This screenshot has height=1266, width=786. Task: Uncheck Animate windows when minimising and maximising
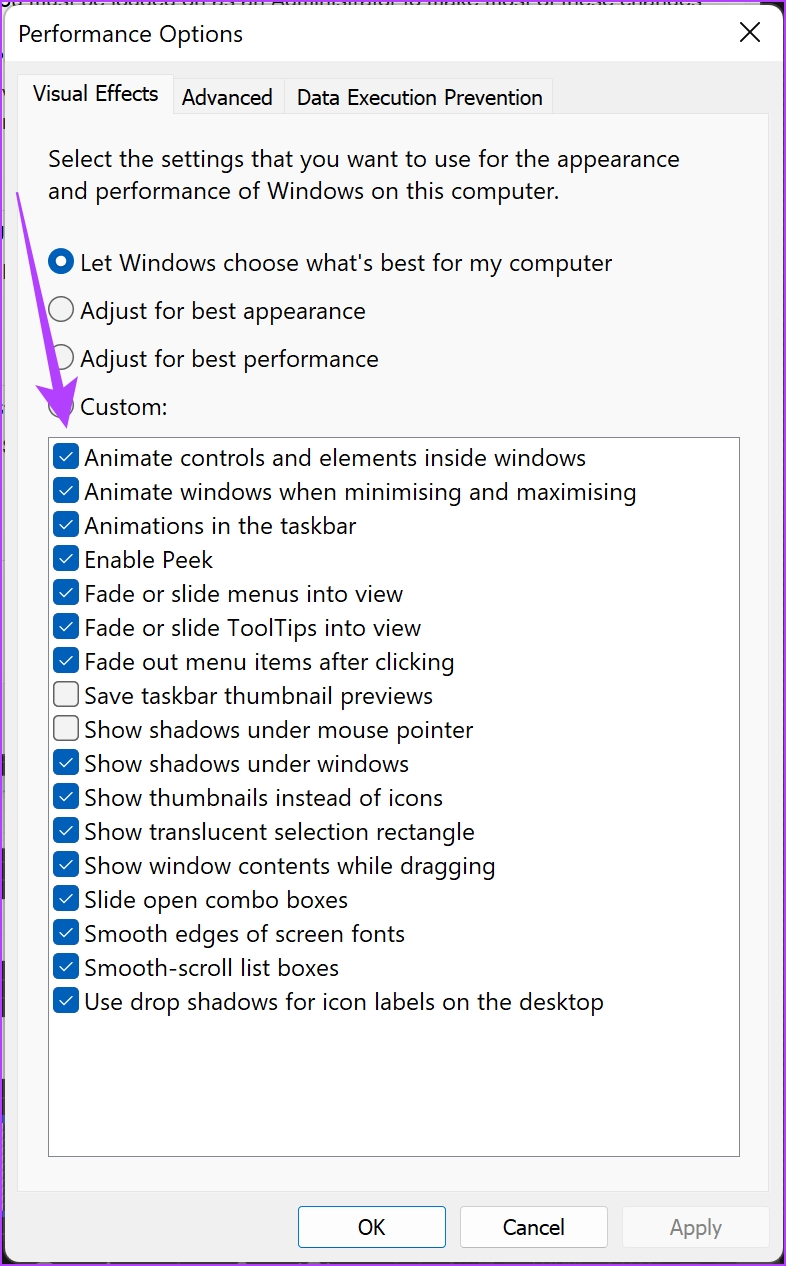(x=66, y=492)
